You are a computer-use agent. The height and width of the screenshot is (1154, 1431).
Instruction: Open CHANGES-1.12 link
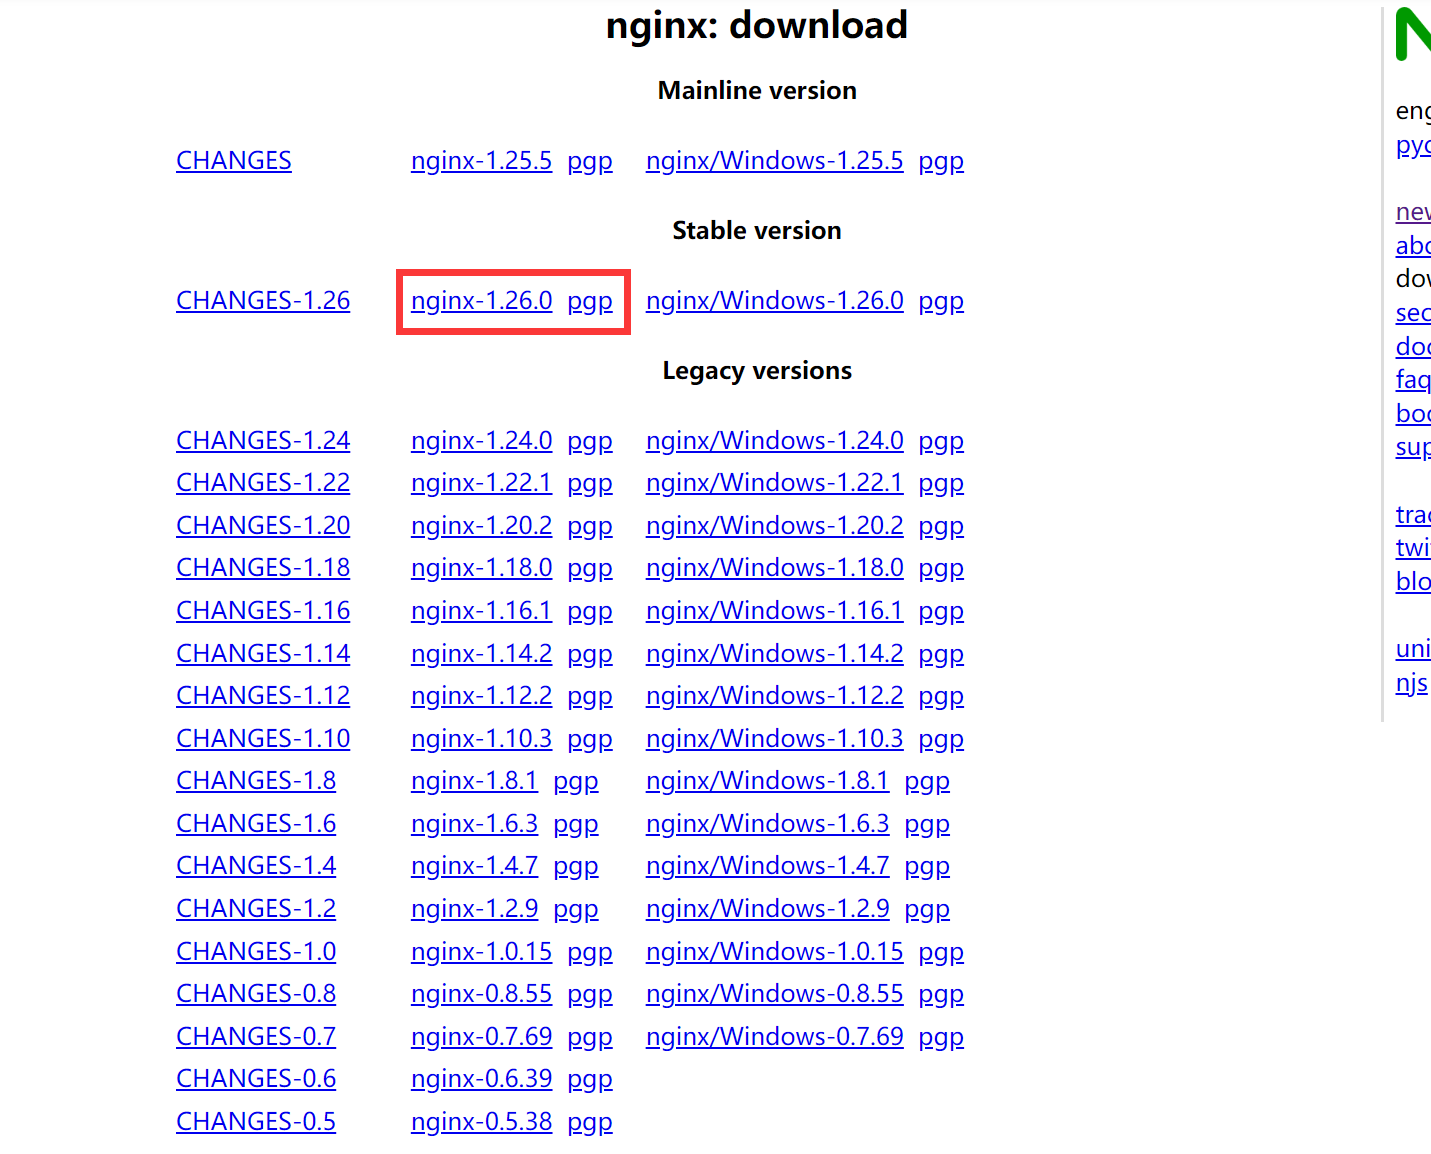point(263,696)
